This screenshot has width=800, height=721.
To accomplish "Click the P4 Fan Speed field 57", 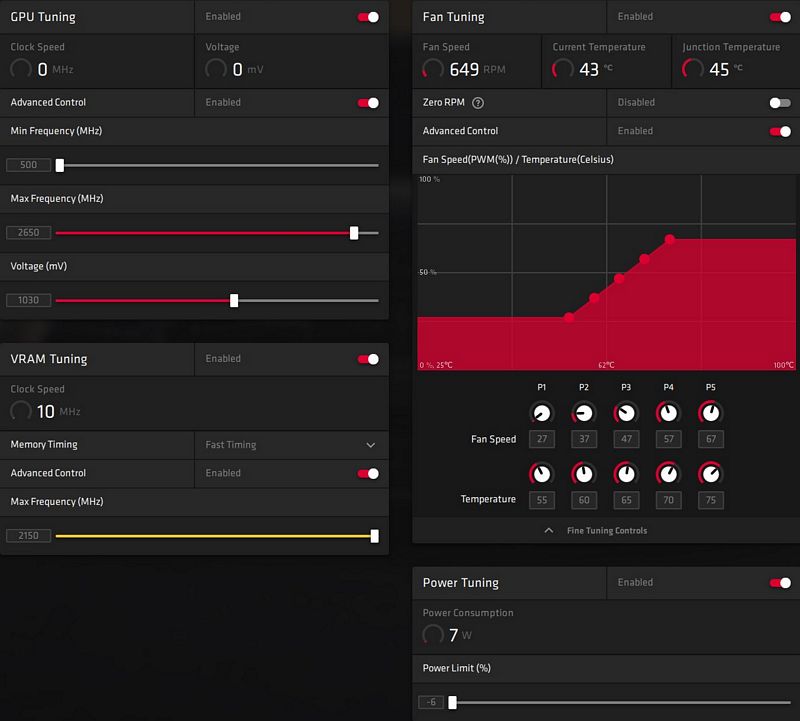I will [669, 439].
